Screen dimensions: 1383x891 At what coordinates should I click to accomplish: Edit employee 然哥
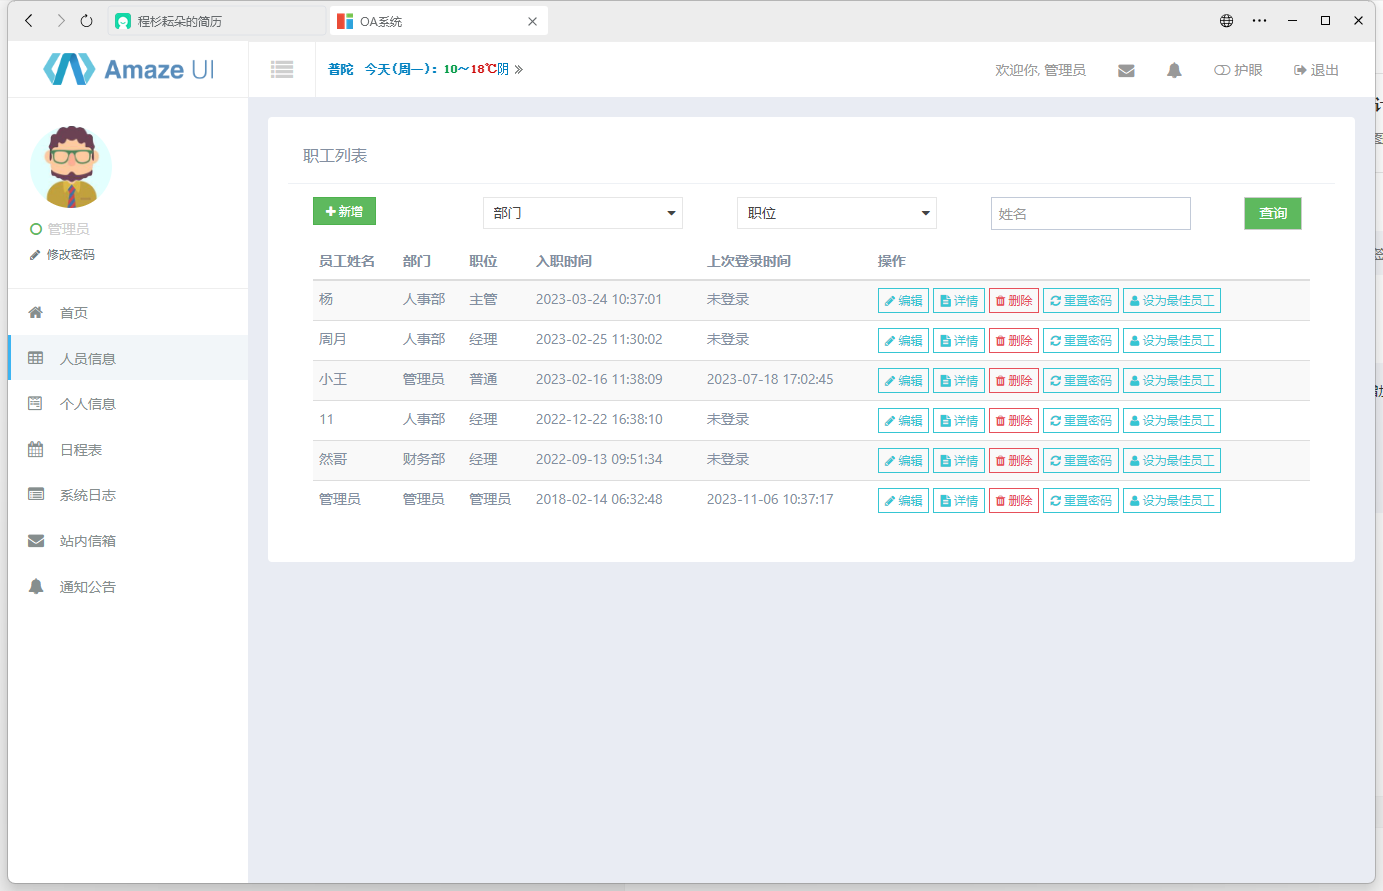(x=903, y=461)
